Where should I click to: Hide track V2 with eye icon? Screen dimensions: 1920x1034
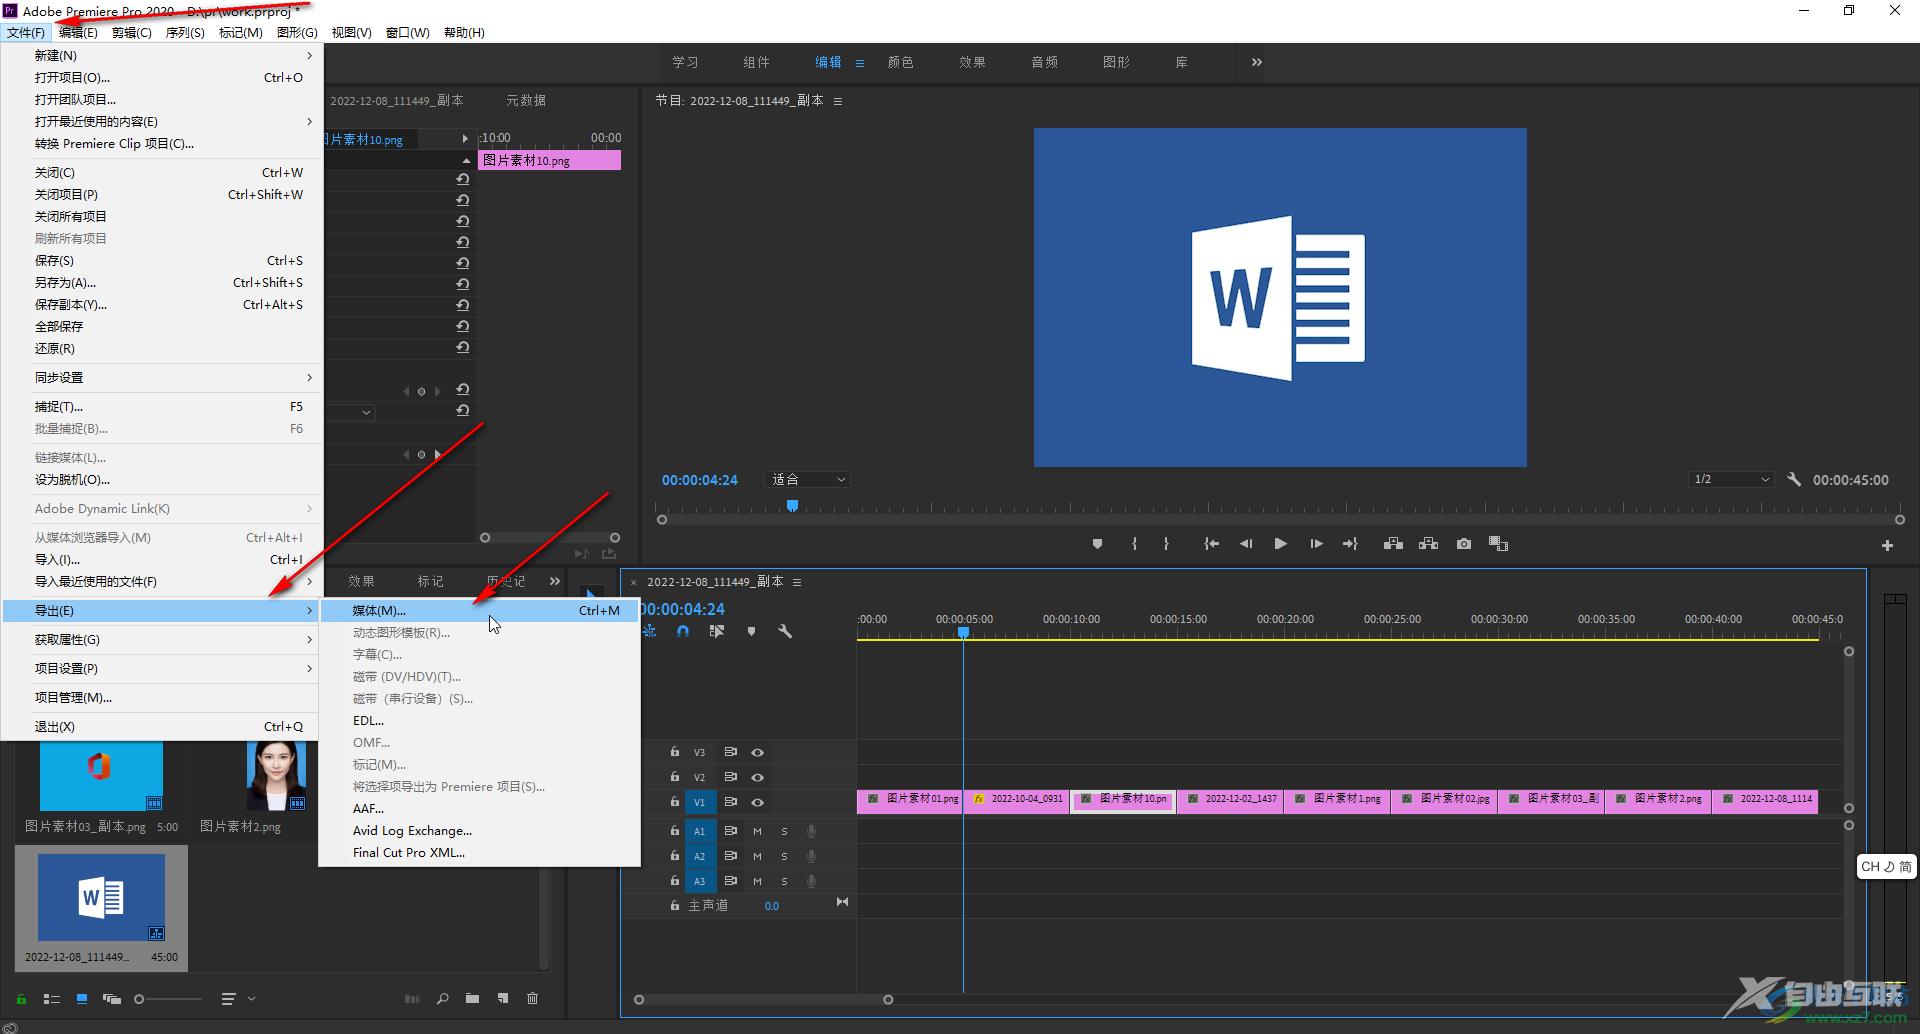[757, 778]
